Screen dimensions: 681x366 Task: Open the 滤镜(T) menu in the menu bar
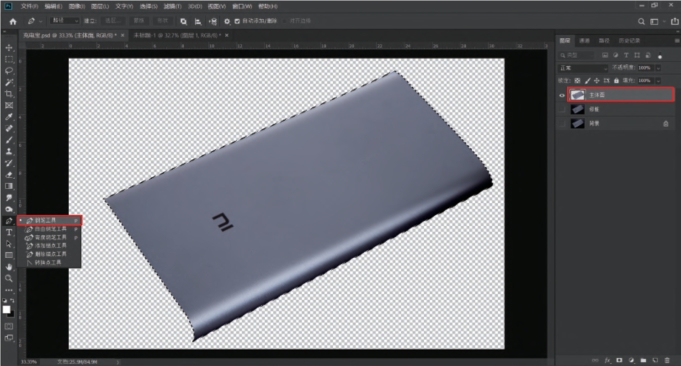(x=172, y=7)
